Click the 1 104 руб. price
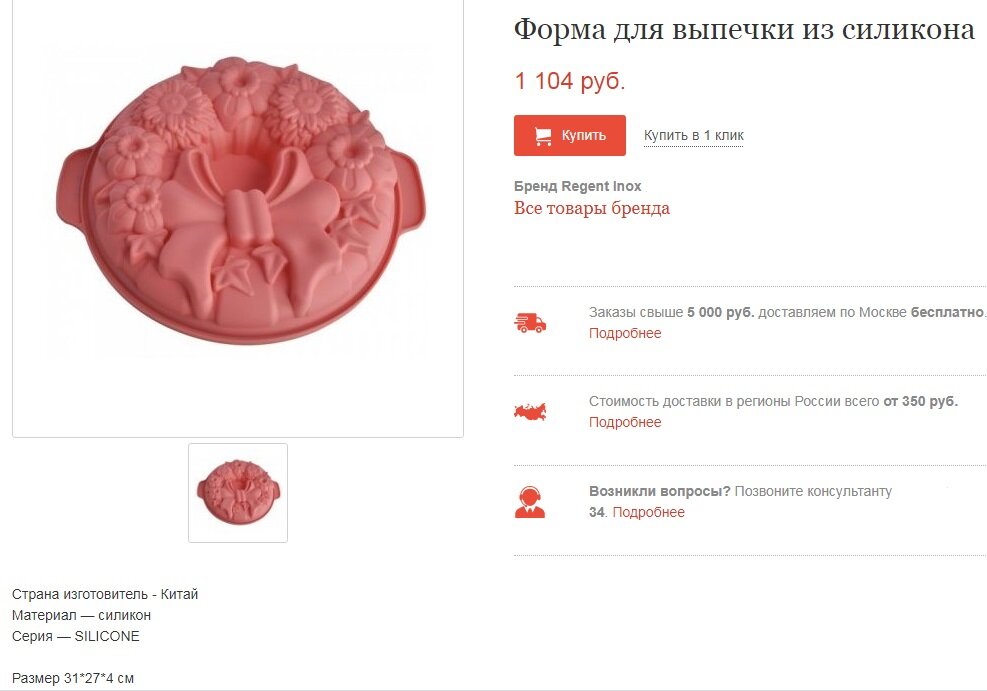 [x=570, y=81]
